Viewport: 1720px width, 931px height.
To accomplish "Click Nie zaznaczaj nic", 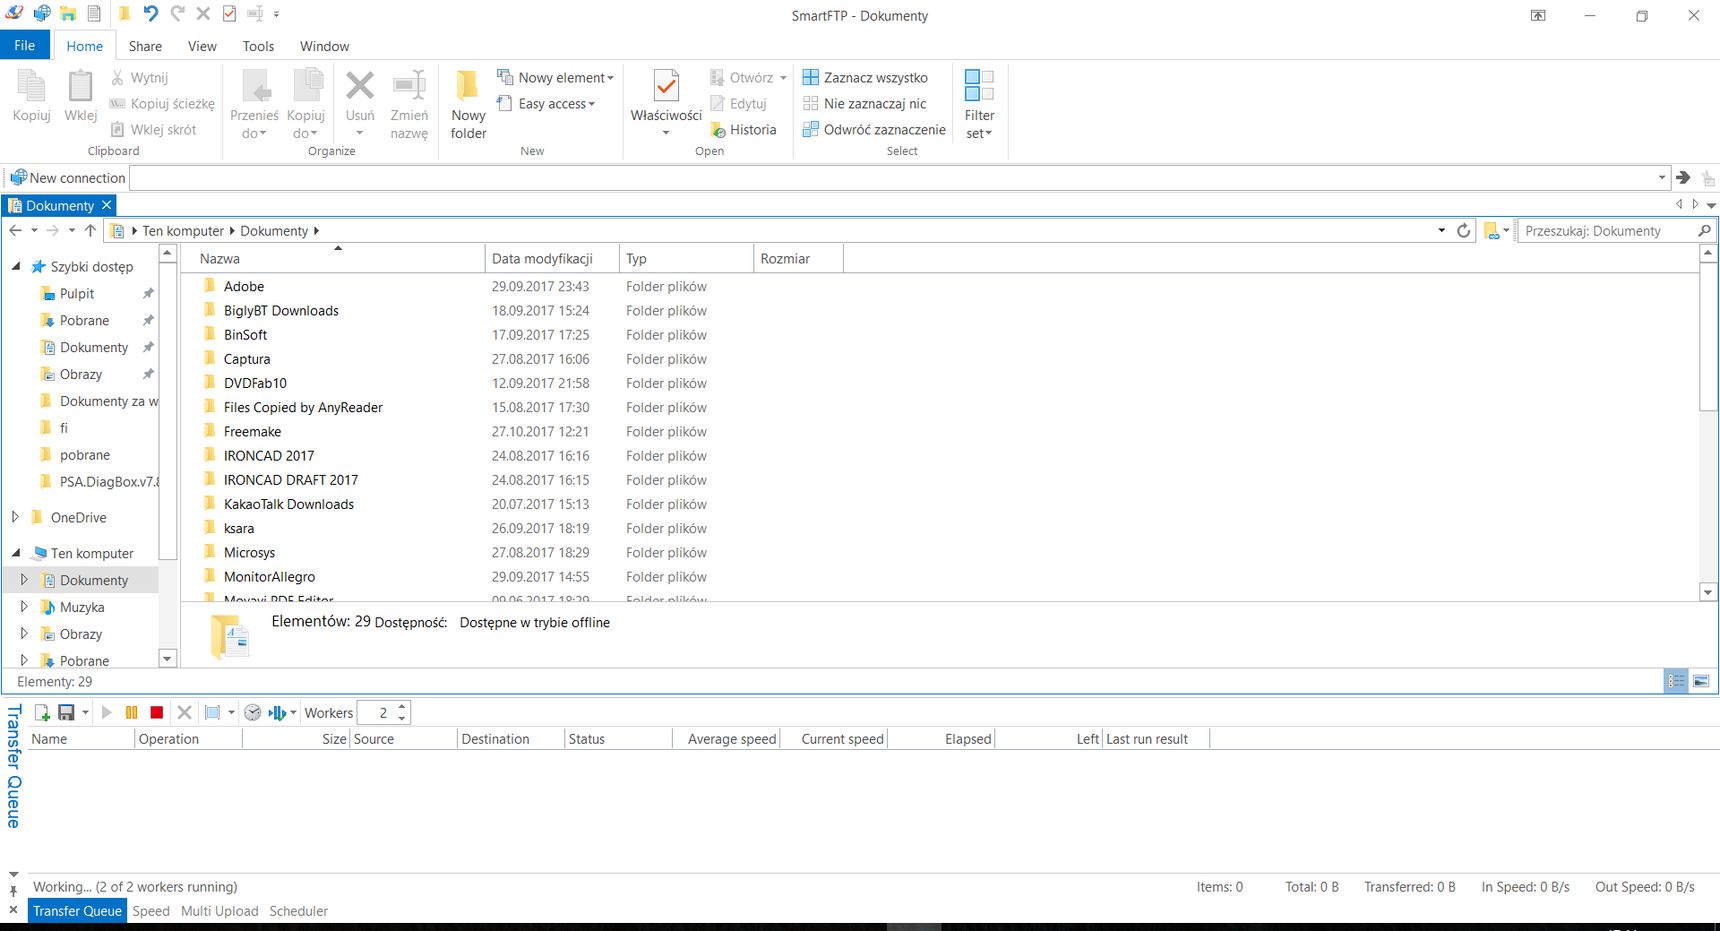I will click(864, 104).
